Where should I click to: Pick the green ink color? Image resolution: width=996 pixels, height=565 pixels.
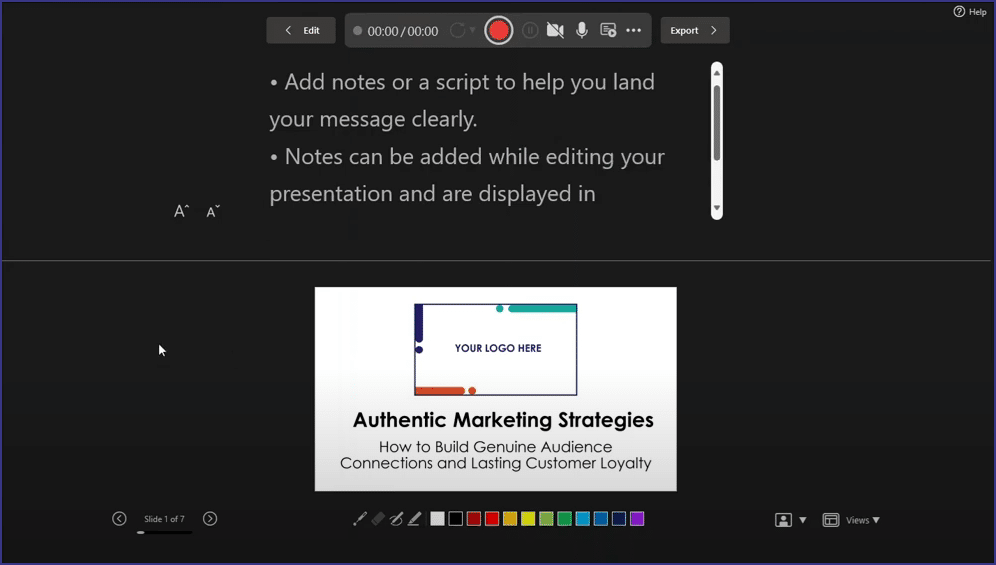[565, 519]
